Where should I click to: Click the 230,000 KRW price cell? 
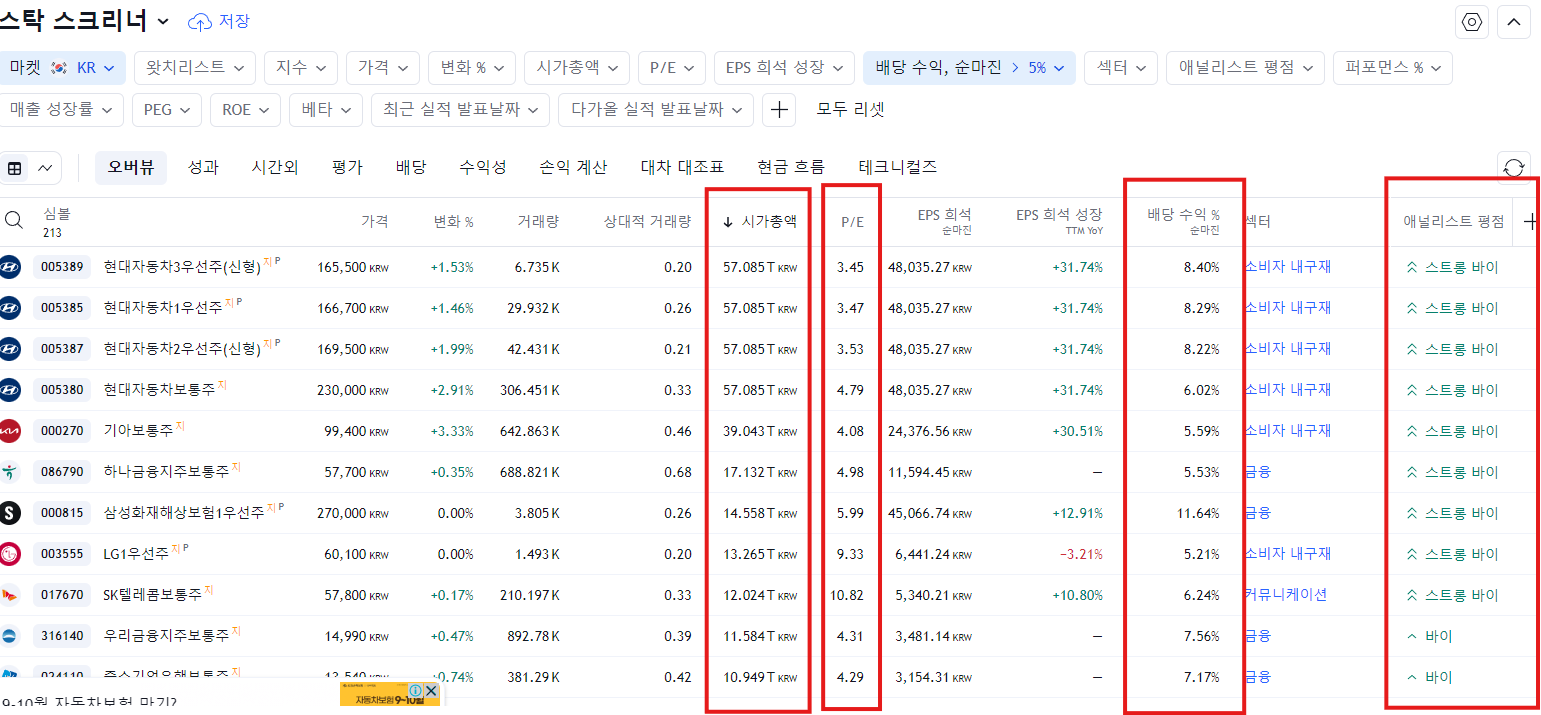point(353,390)
